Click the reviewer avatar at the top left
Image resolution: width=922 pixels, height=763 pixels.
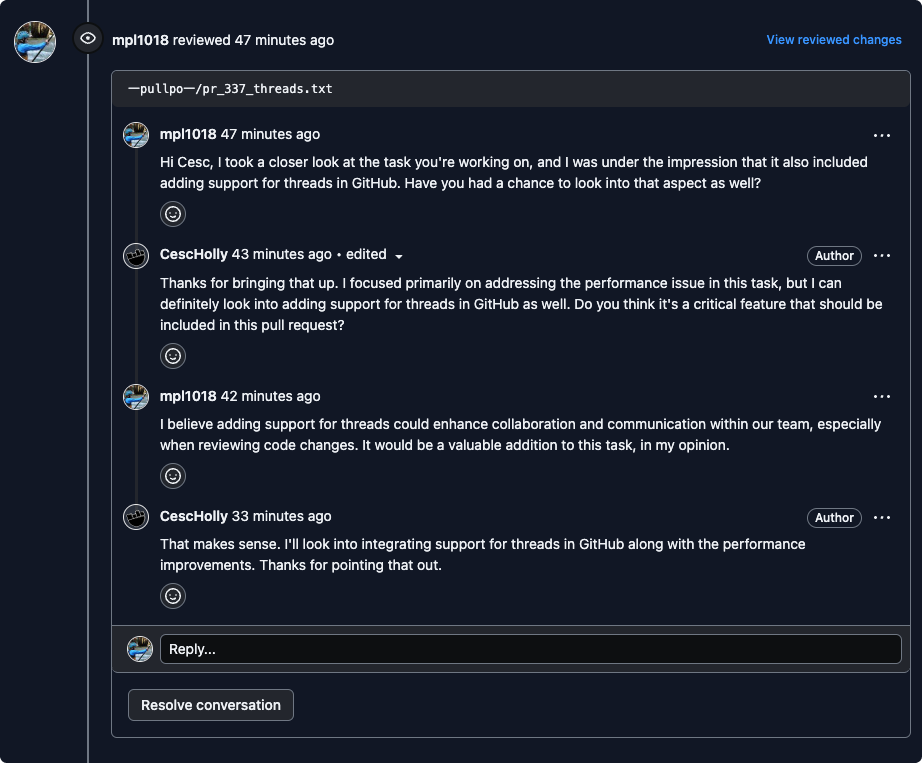pyautogui.click(x=35, y=41)
